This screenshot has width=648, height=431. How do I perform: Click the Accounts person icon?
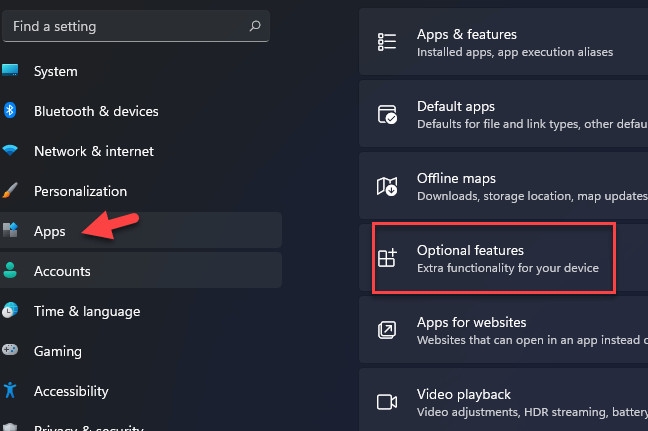pyautogui.click(x=10, y=270)
